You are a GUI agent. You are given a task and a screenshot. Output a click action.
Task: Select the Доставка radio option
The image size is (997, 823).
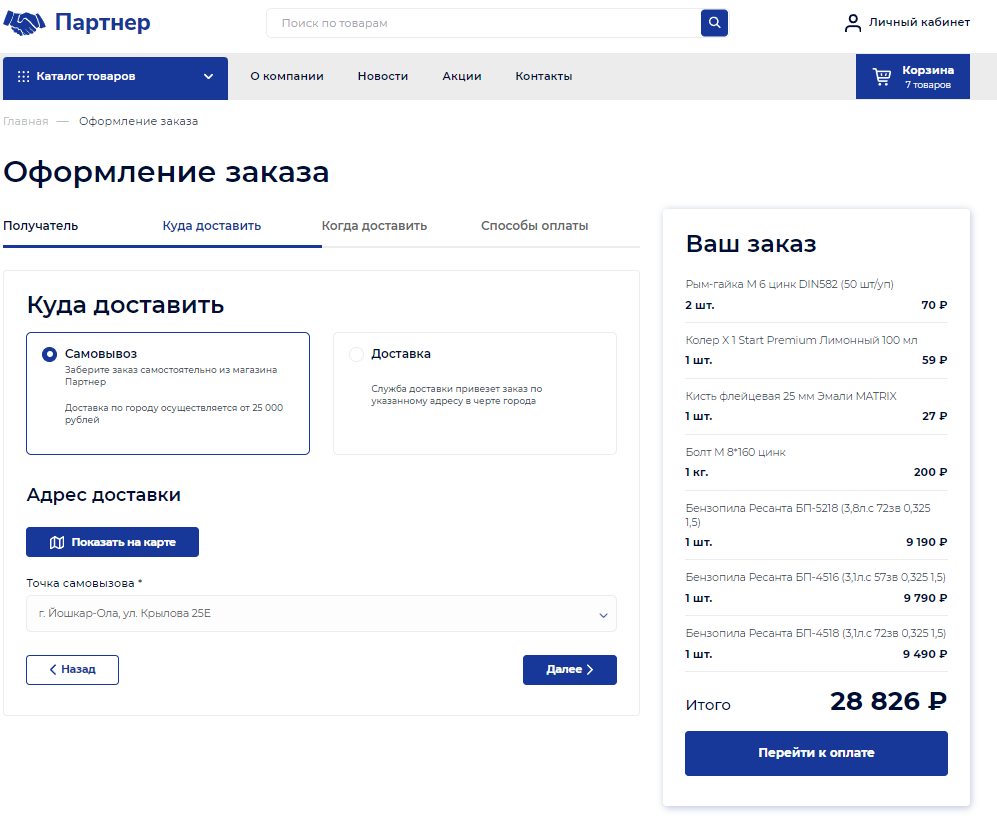pos(356,355)
